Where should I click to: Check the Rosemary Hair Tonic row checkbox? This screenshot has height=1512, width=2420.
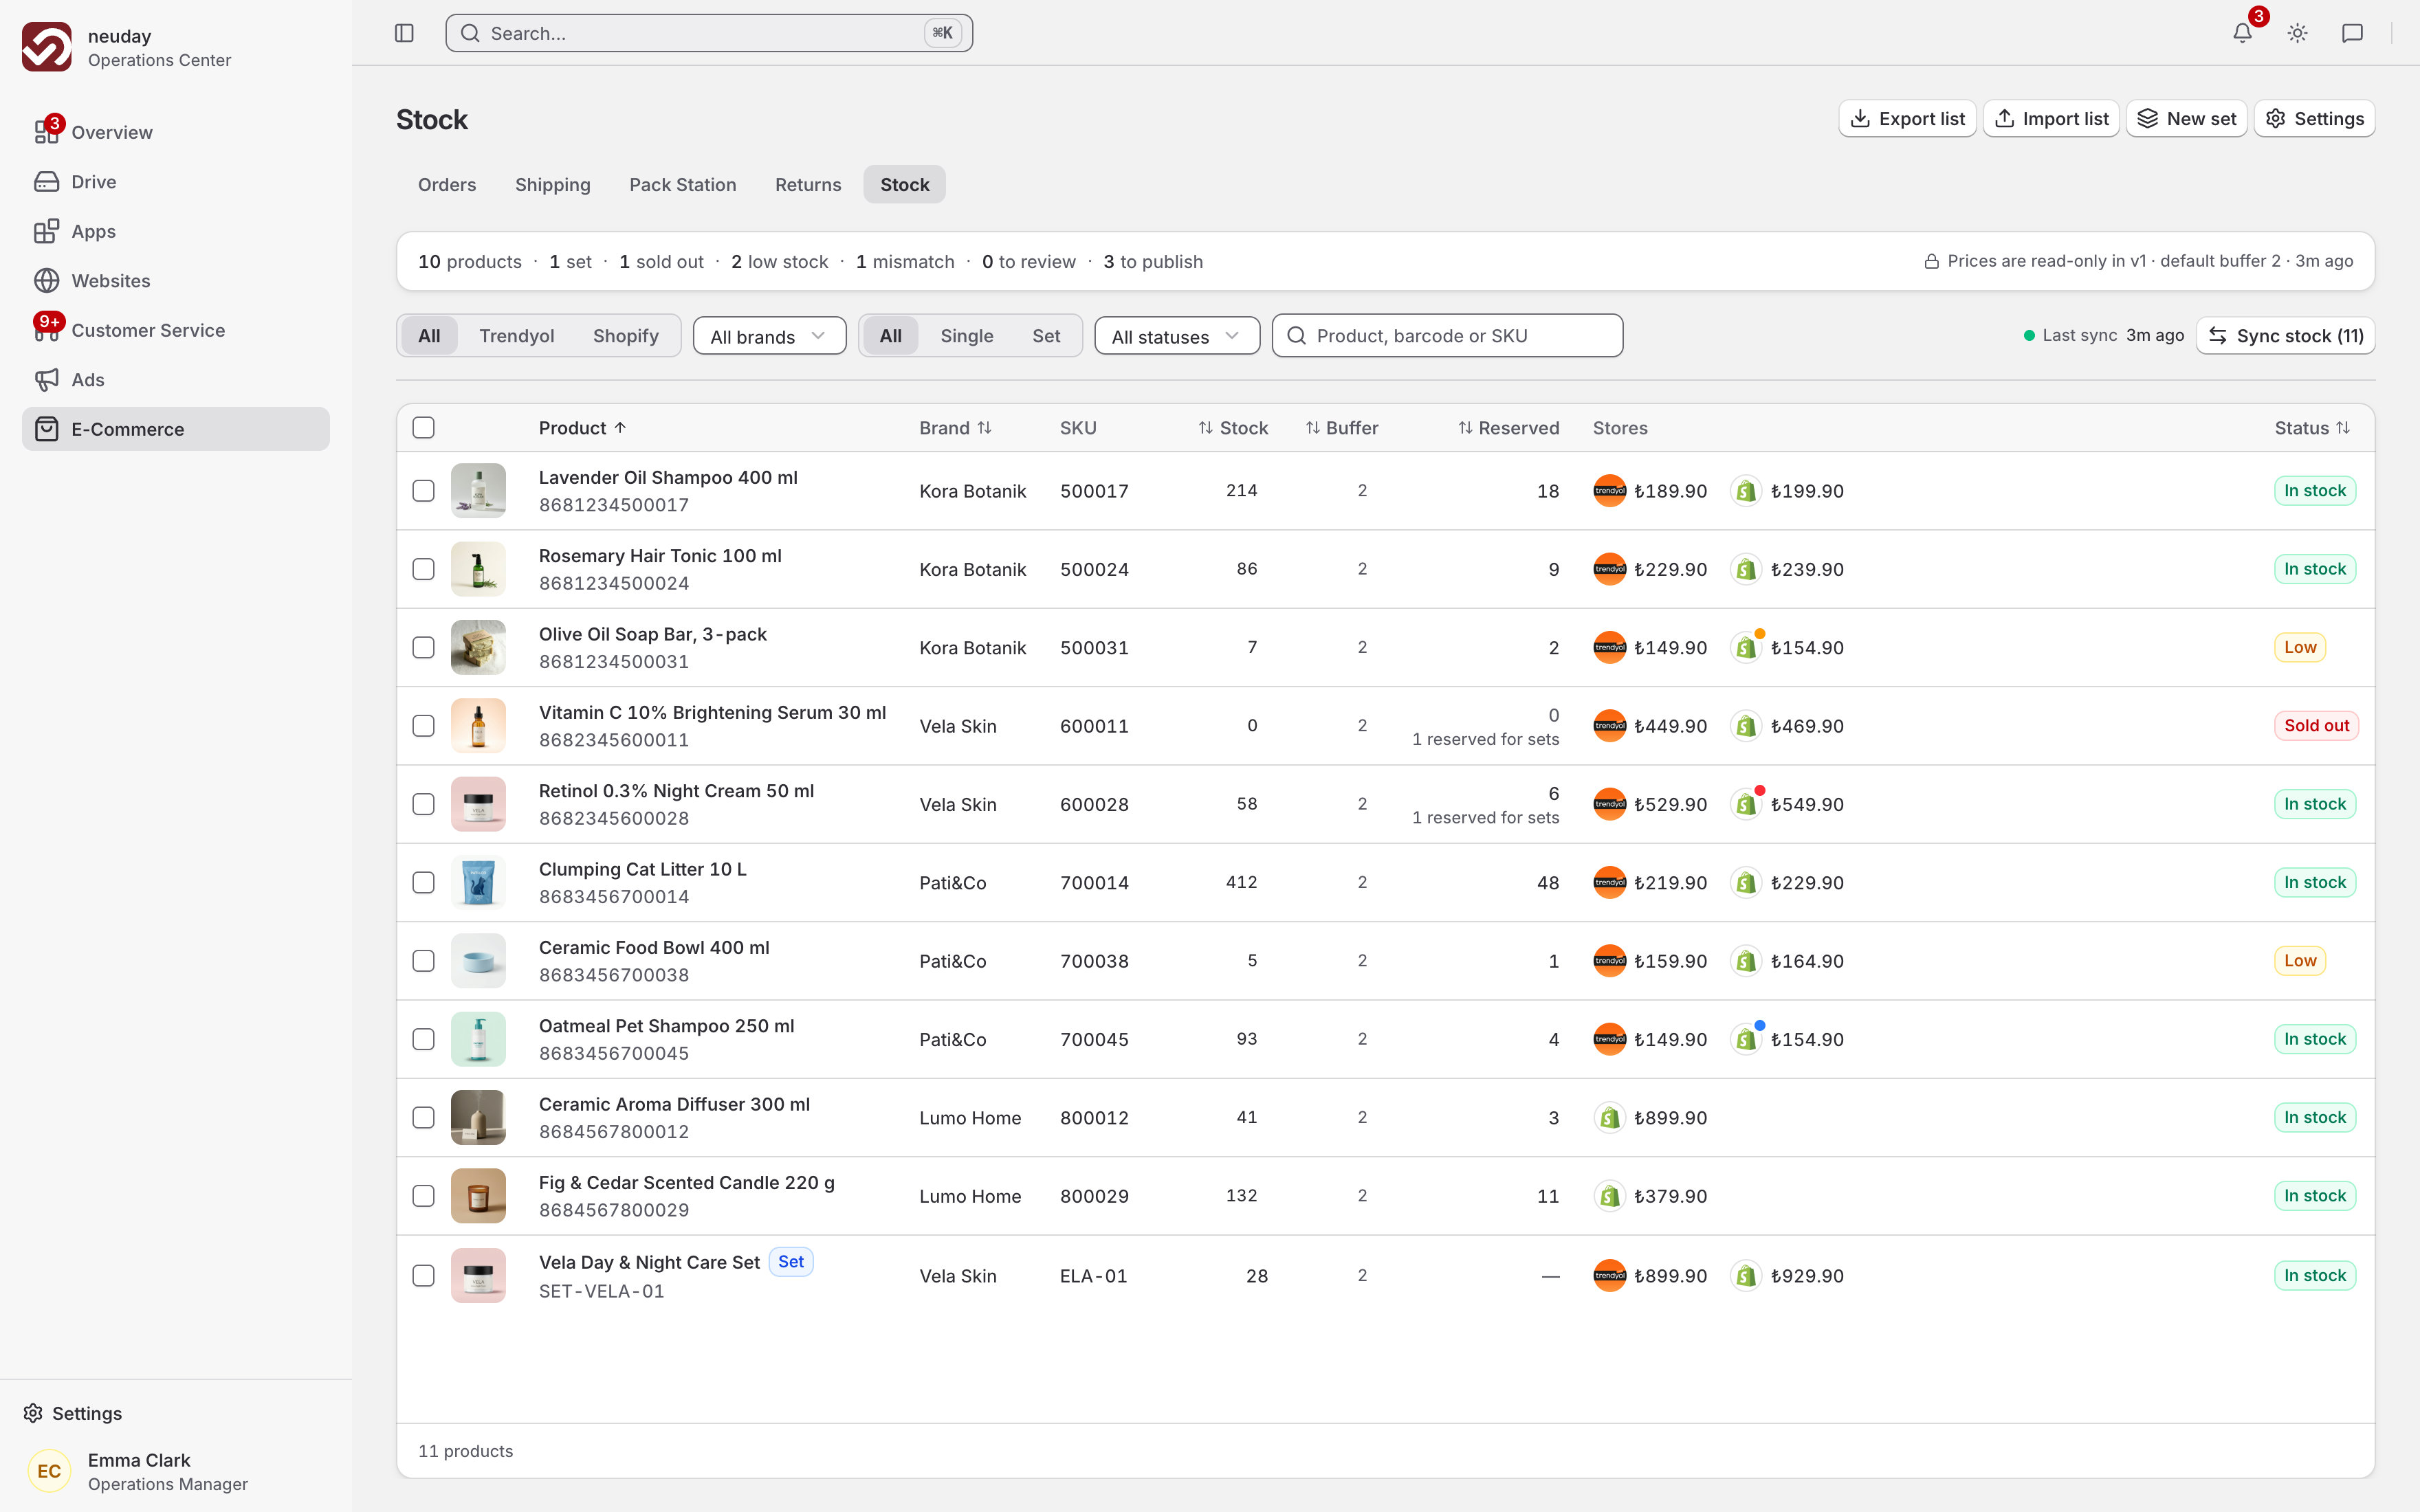423,569
